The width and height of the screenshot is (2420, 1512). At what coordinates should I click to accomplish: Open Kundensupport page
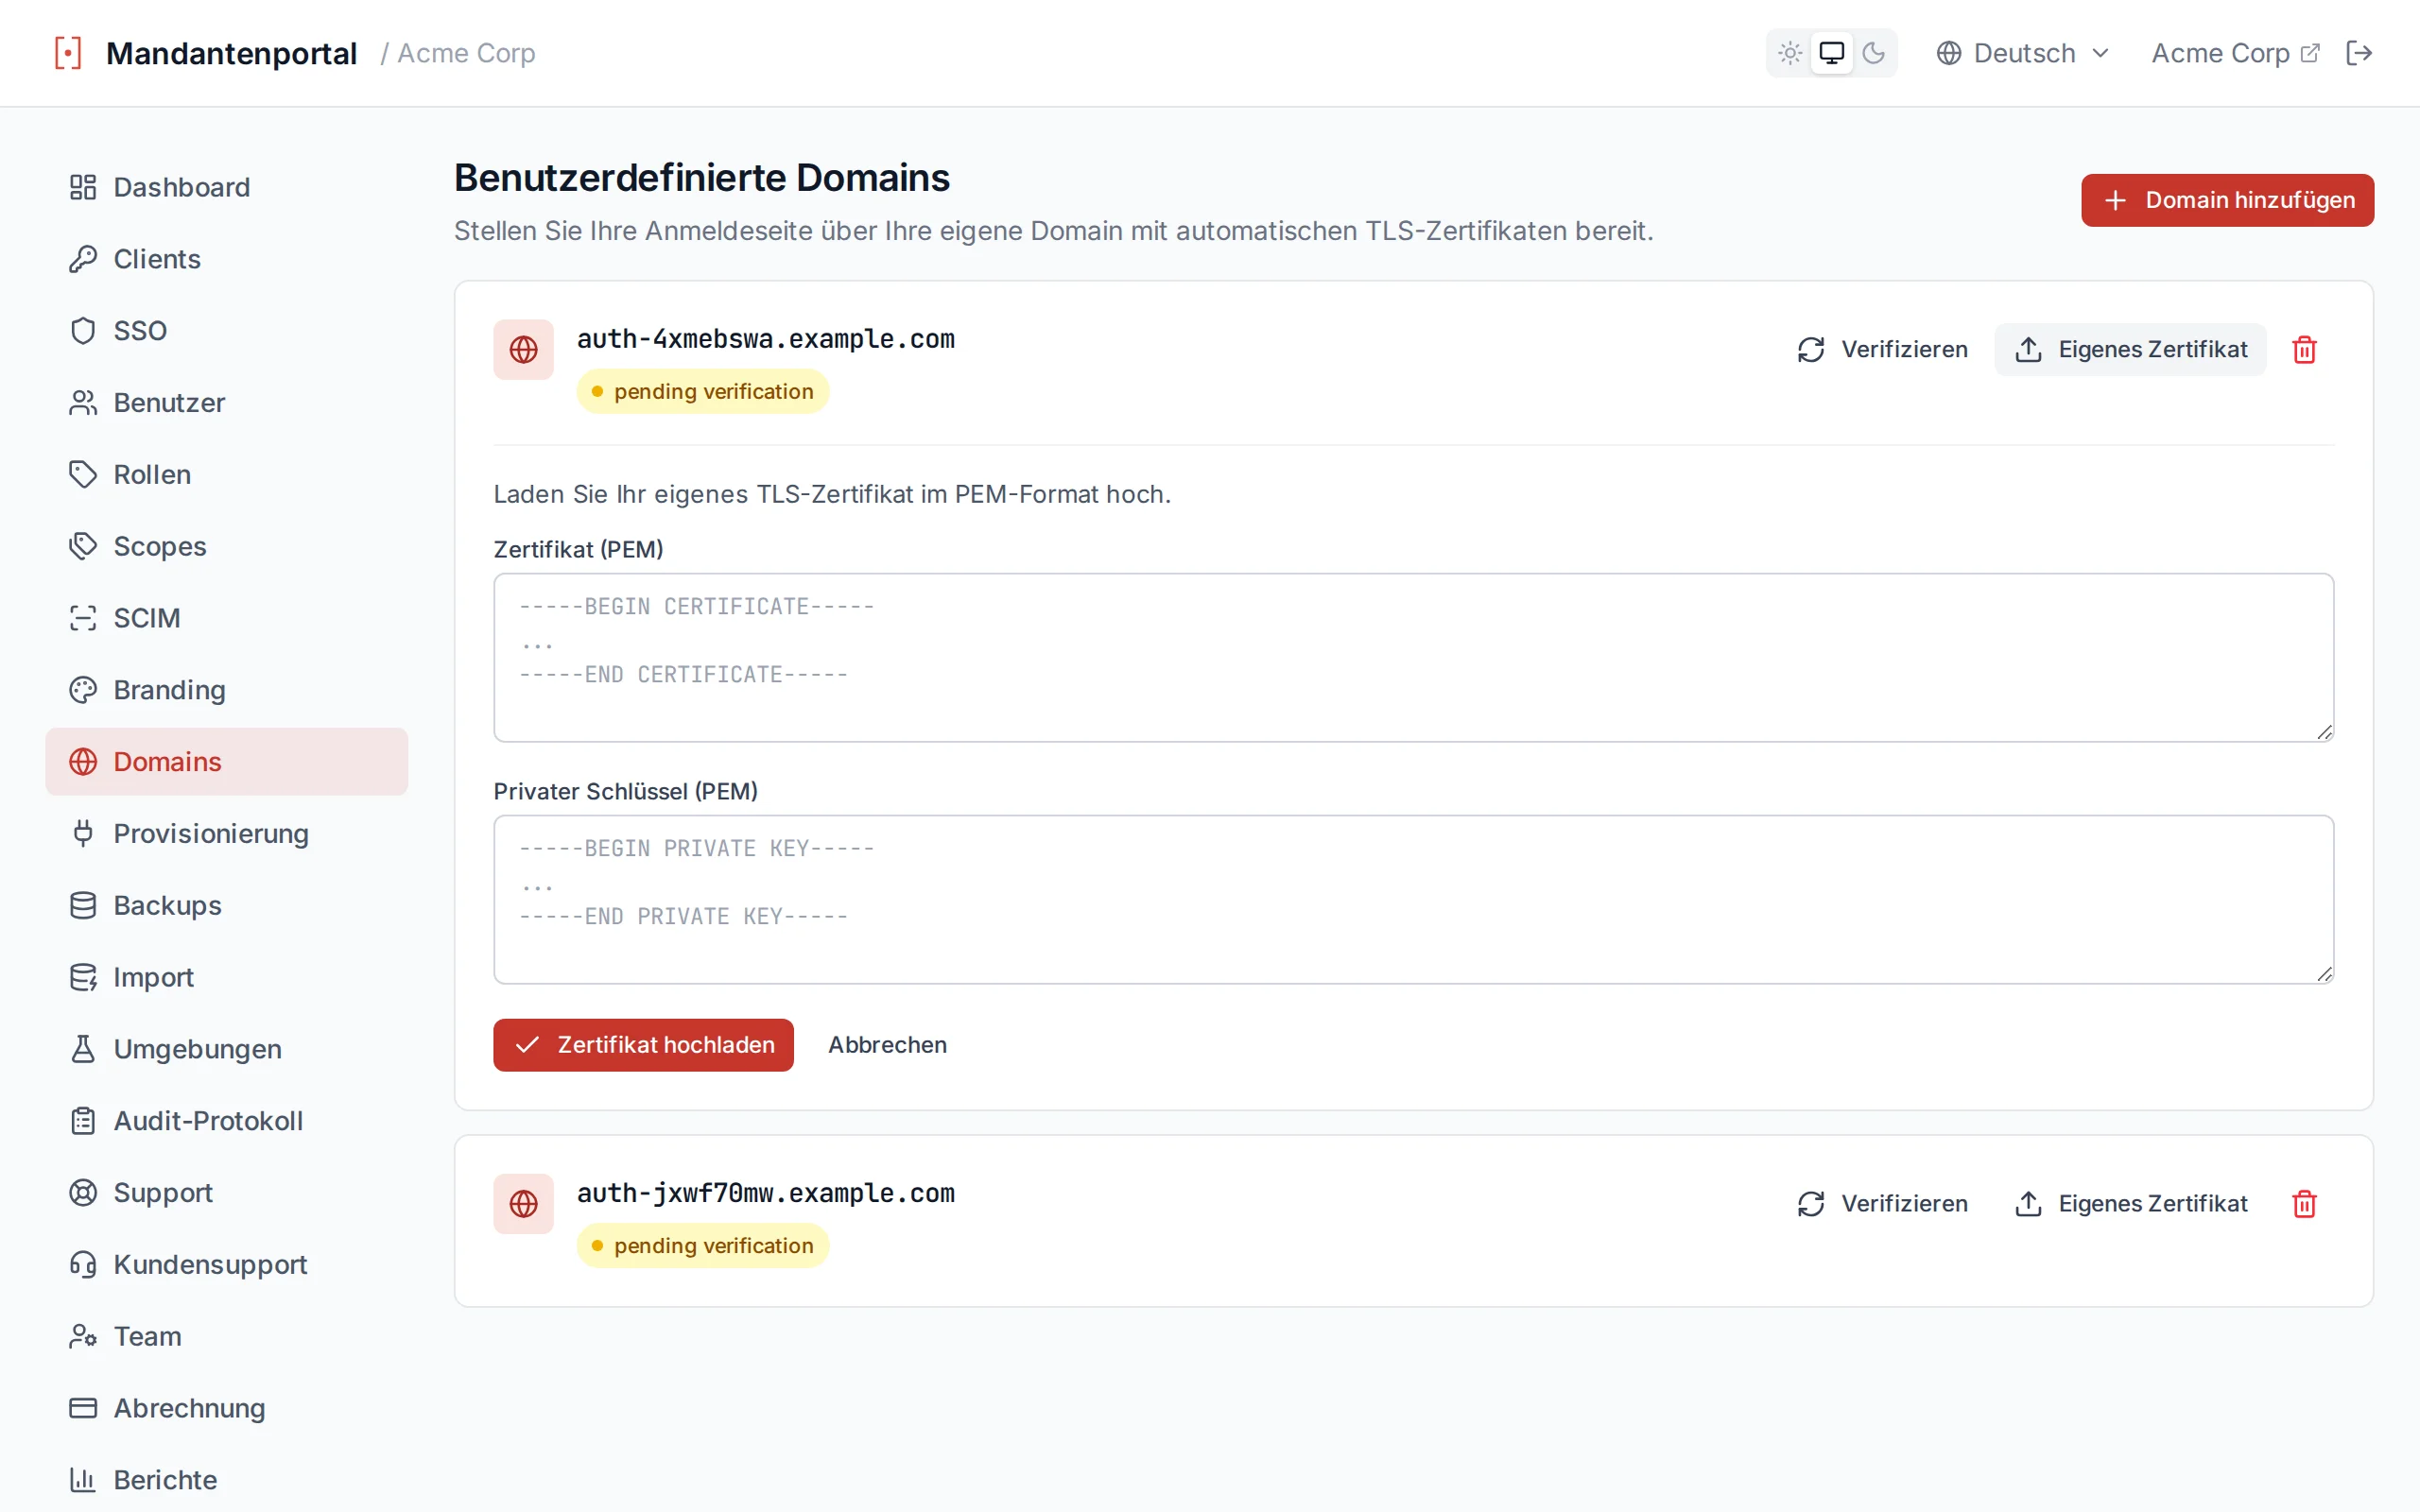pos(227,1264)
